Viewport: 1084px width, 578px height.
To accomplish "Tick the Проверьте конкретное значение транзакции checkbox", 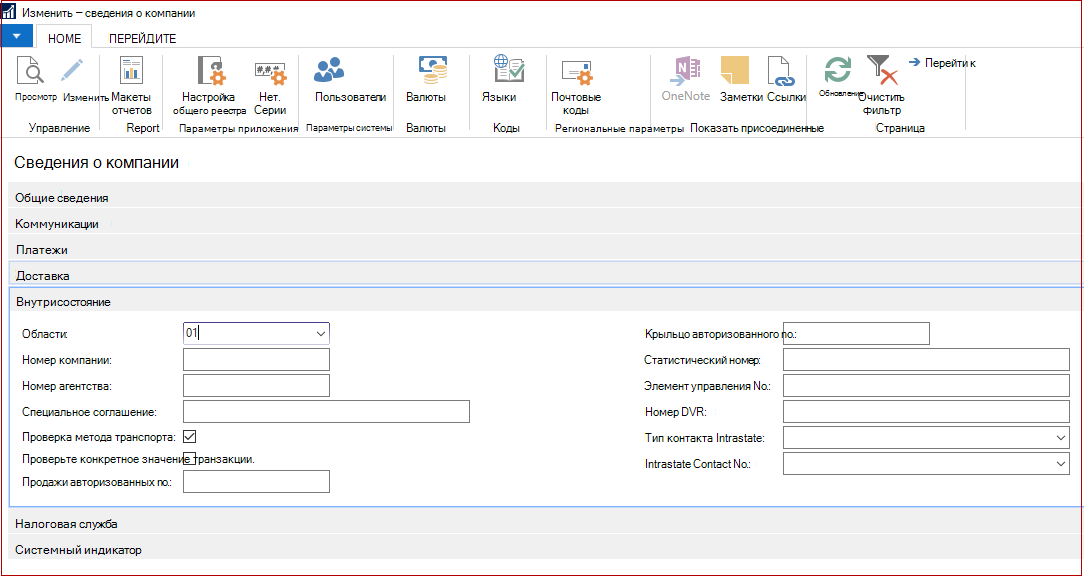I will [190, 458].
